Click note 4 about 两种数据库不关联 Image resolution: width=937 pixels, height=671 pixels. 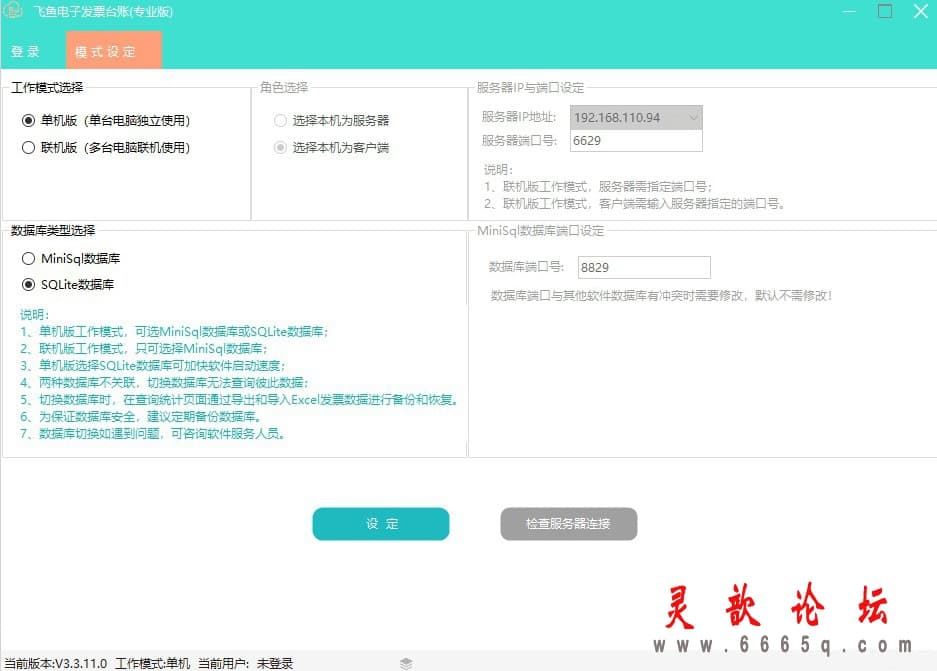[x=164, y=382]
